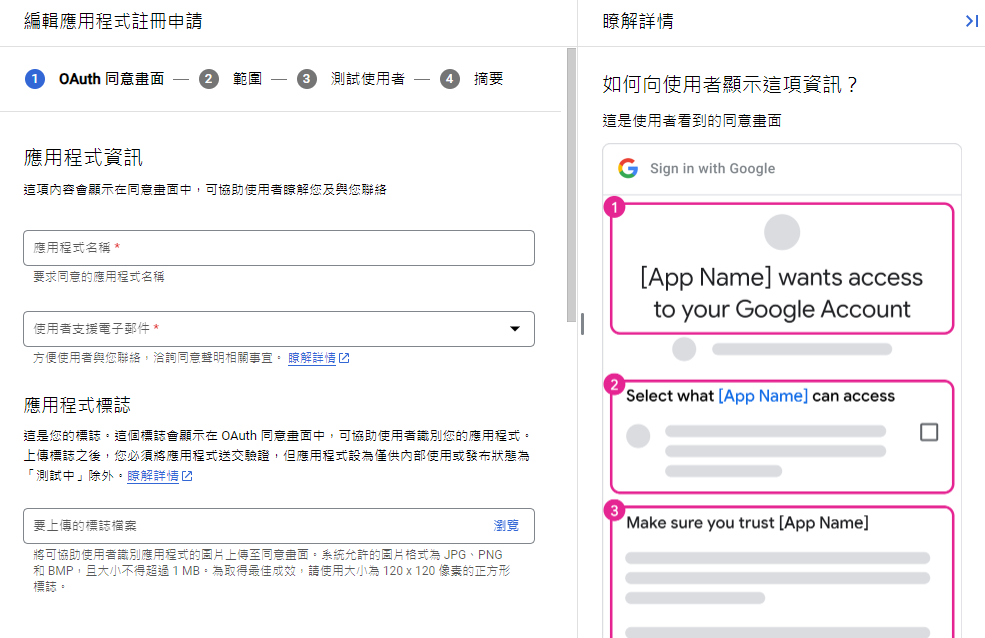Tick the checkbox in consent preview
The image size is (985, 638).
click(929, 432)
